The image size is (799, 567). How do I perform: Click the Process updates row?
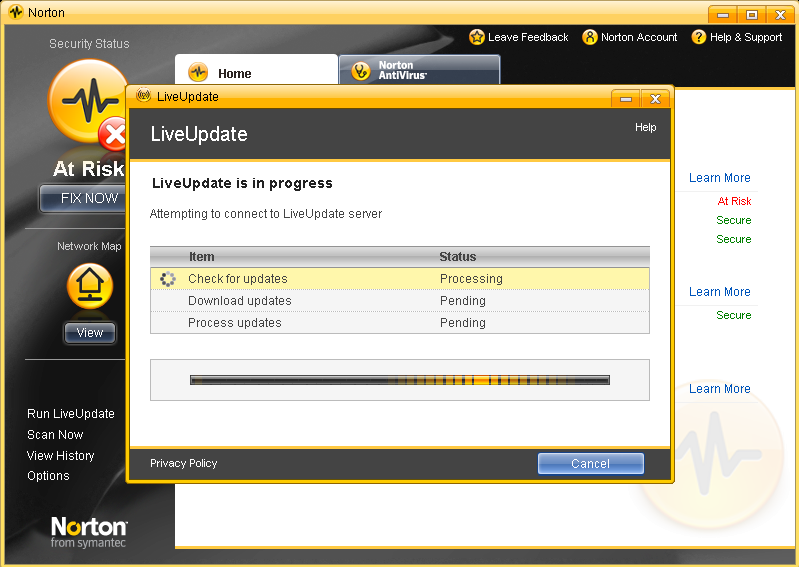(x=400, y=322)
